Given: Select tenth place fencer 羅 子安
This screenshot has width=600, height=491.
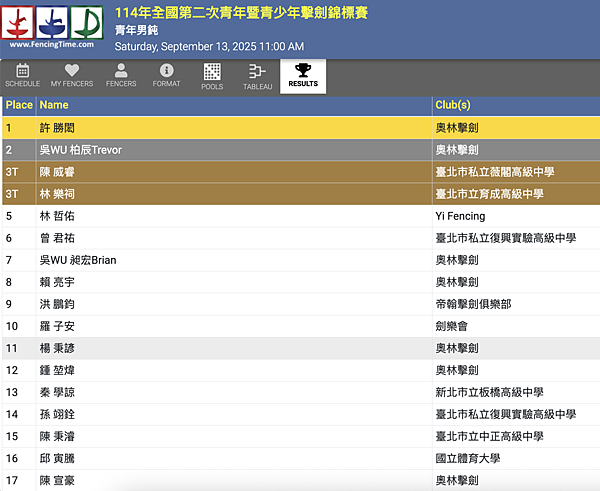Looking at the screenshot, I should pyautogui.click(x=57, y=326).
